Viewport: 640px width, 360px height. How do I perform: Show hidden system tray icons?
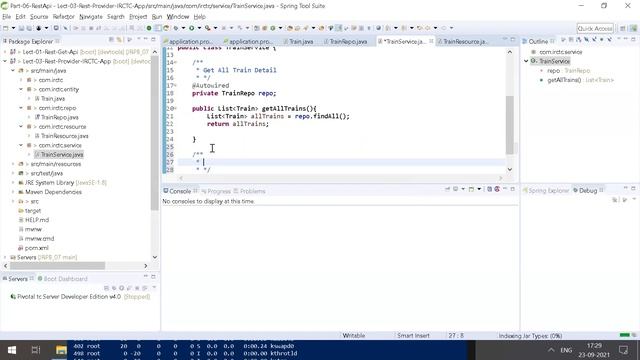coord(551,350)
